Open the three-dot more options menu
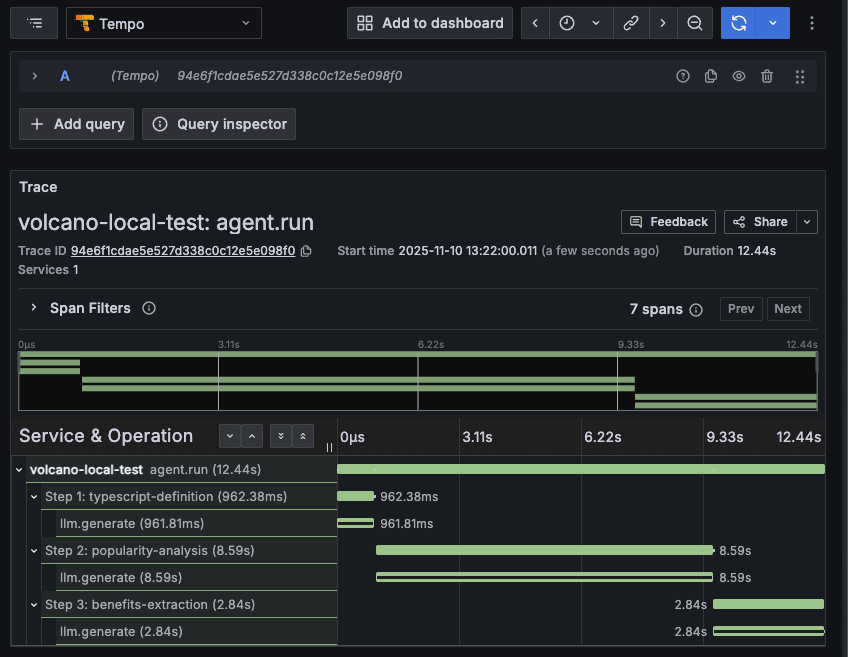This screenshot has height=657, width=848. click(811, 23)
